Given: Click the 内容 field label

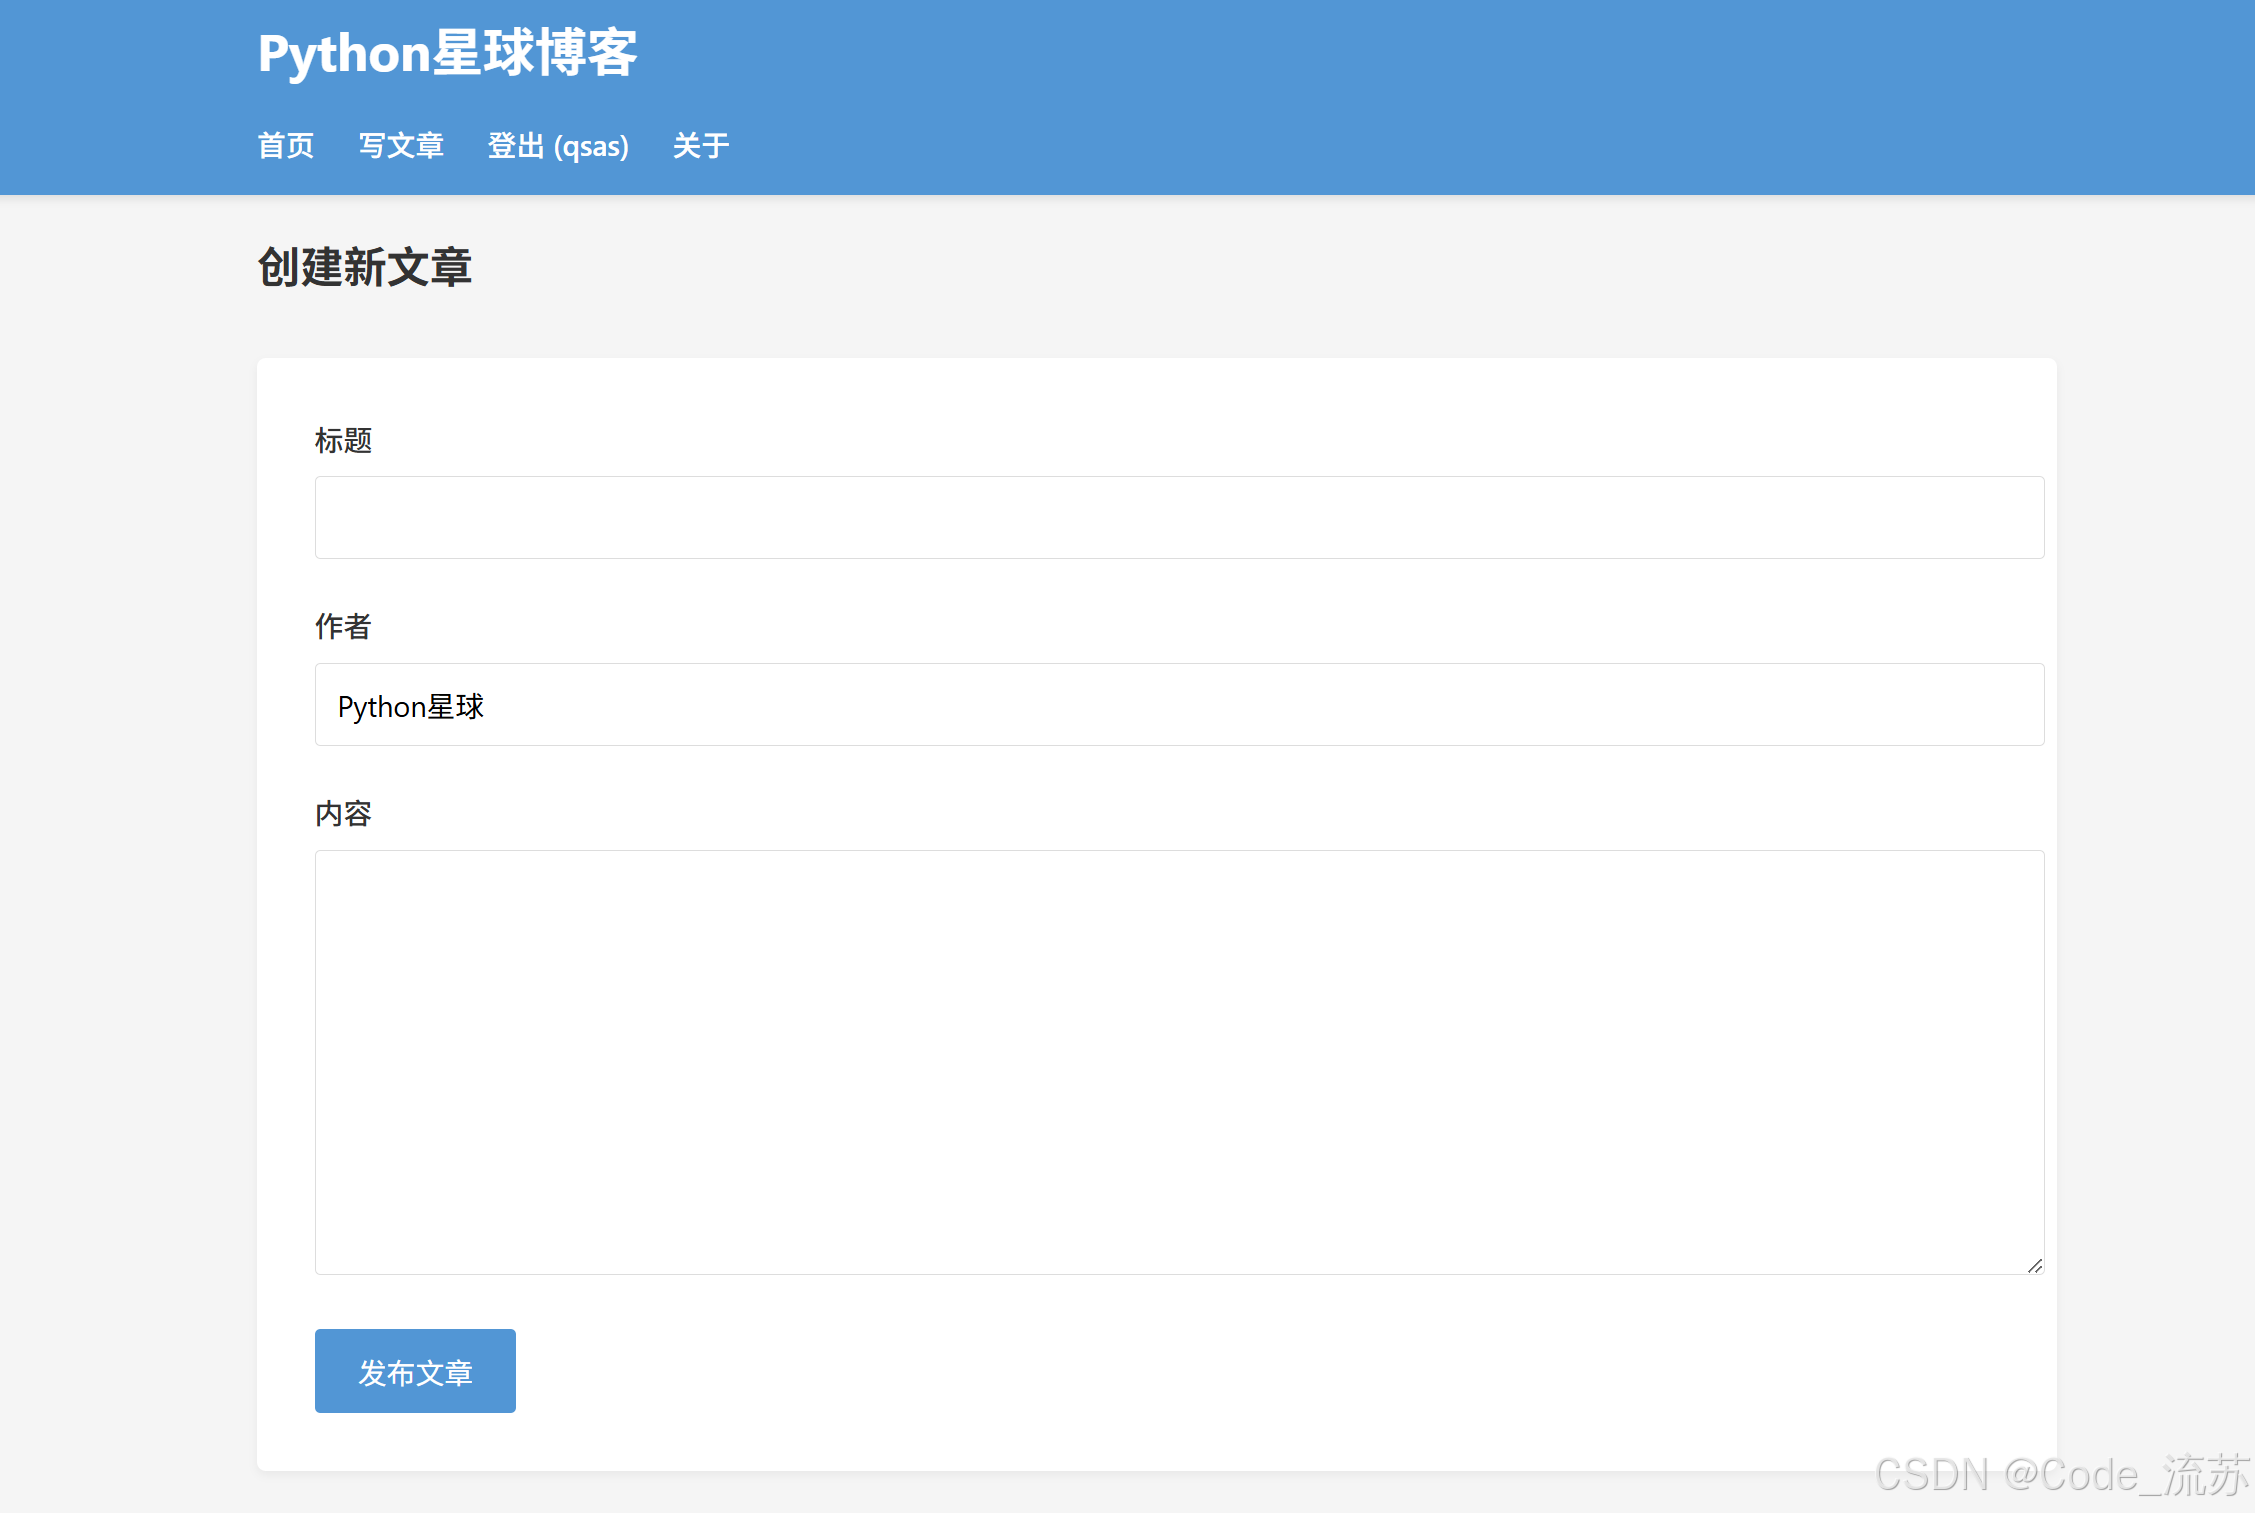Looking at the screenshot, I should pos(343,813).
